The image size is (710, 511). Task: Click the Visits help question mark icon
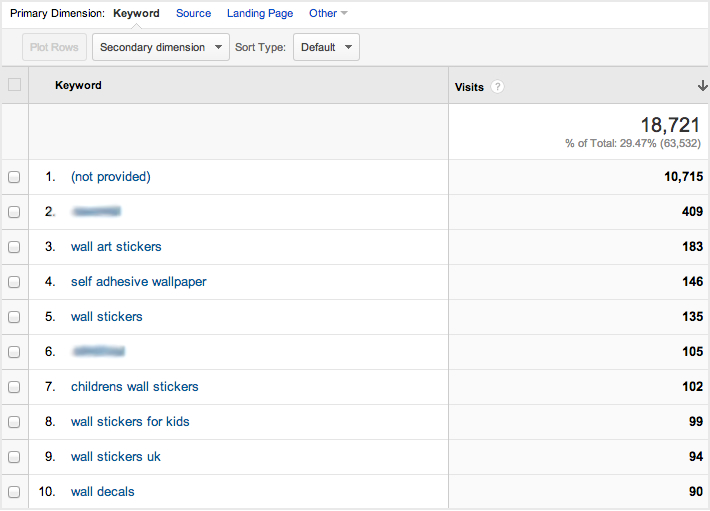point(498,87)
